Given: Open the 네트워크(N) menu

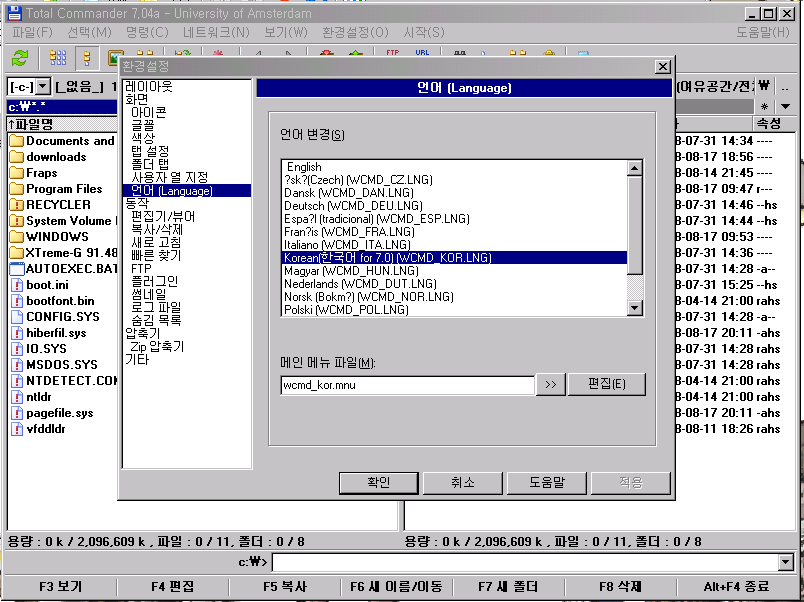Looking at the screenshot, I should (216, 32).
